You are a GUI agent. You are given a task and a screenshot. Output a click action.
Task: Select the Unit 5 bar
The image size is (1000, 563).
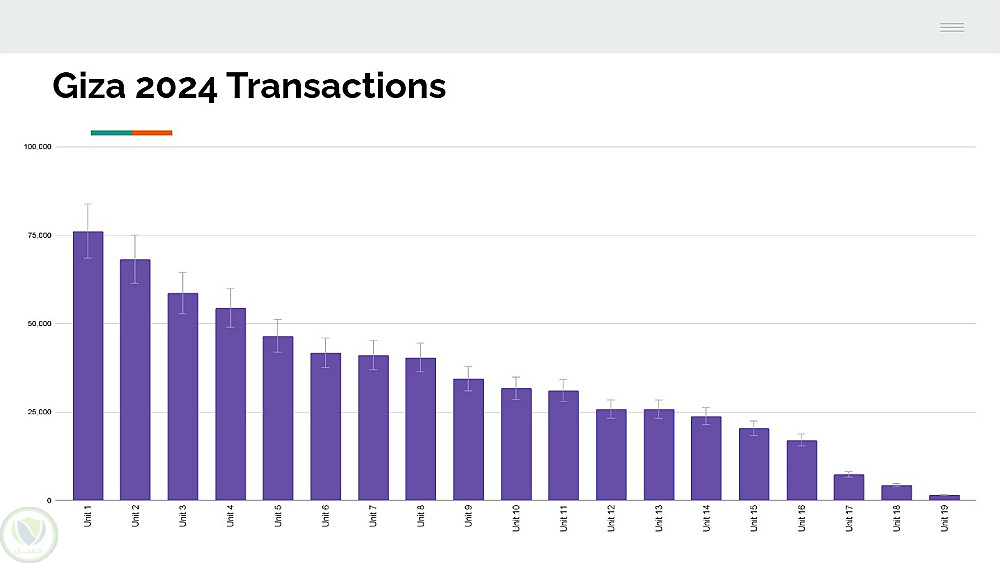[x=278, y=418]
